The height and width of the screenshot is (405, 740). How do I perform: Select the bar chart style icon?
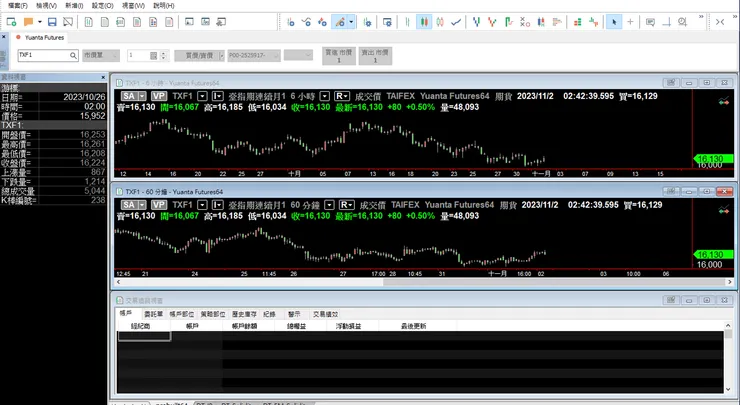click(x=407, y=22)
